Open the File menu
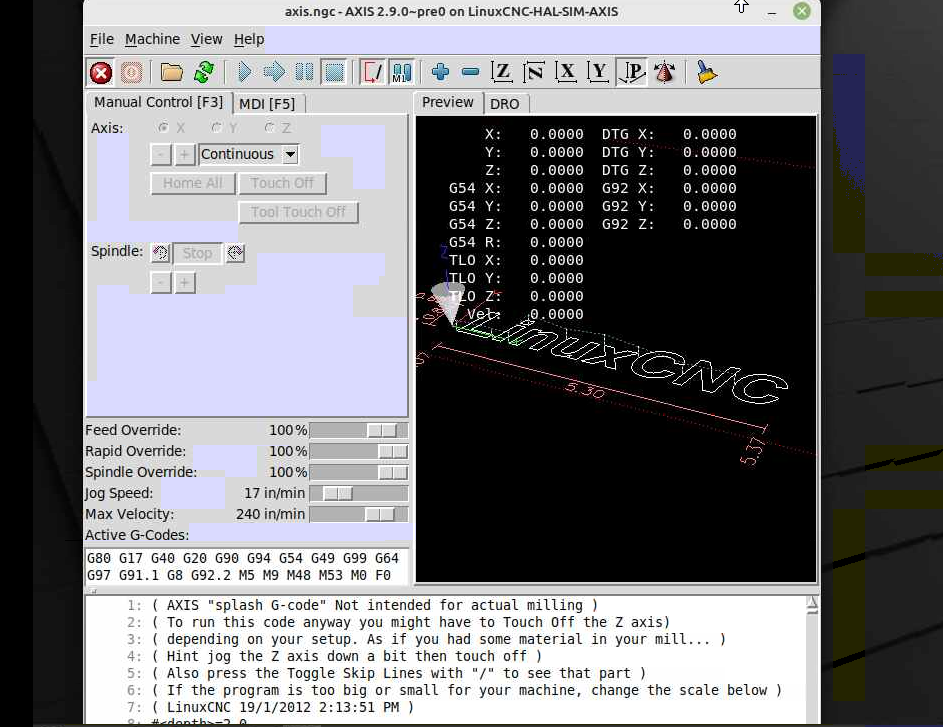Viewport: 943px width, 727px height. [102, 40]
